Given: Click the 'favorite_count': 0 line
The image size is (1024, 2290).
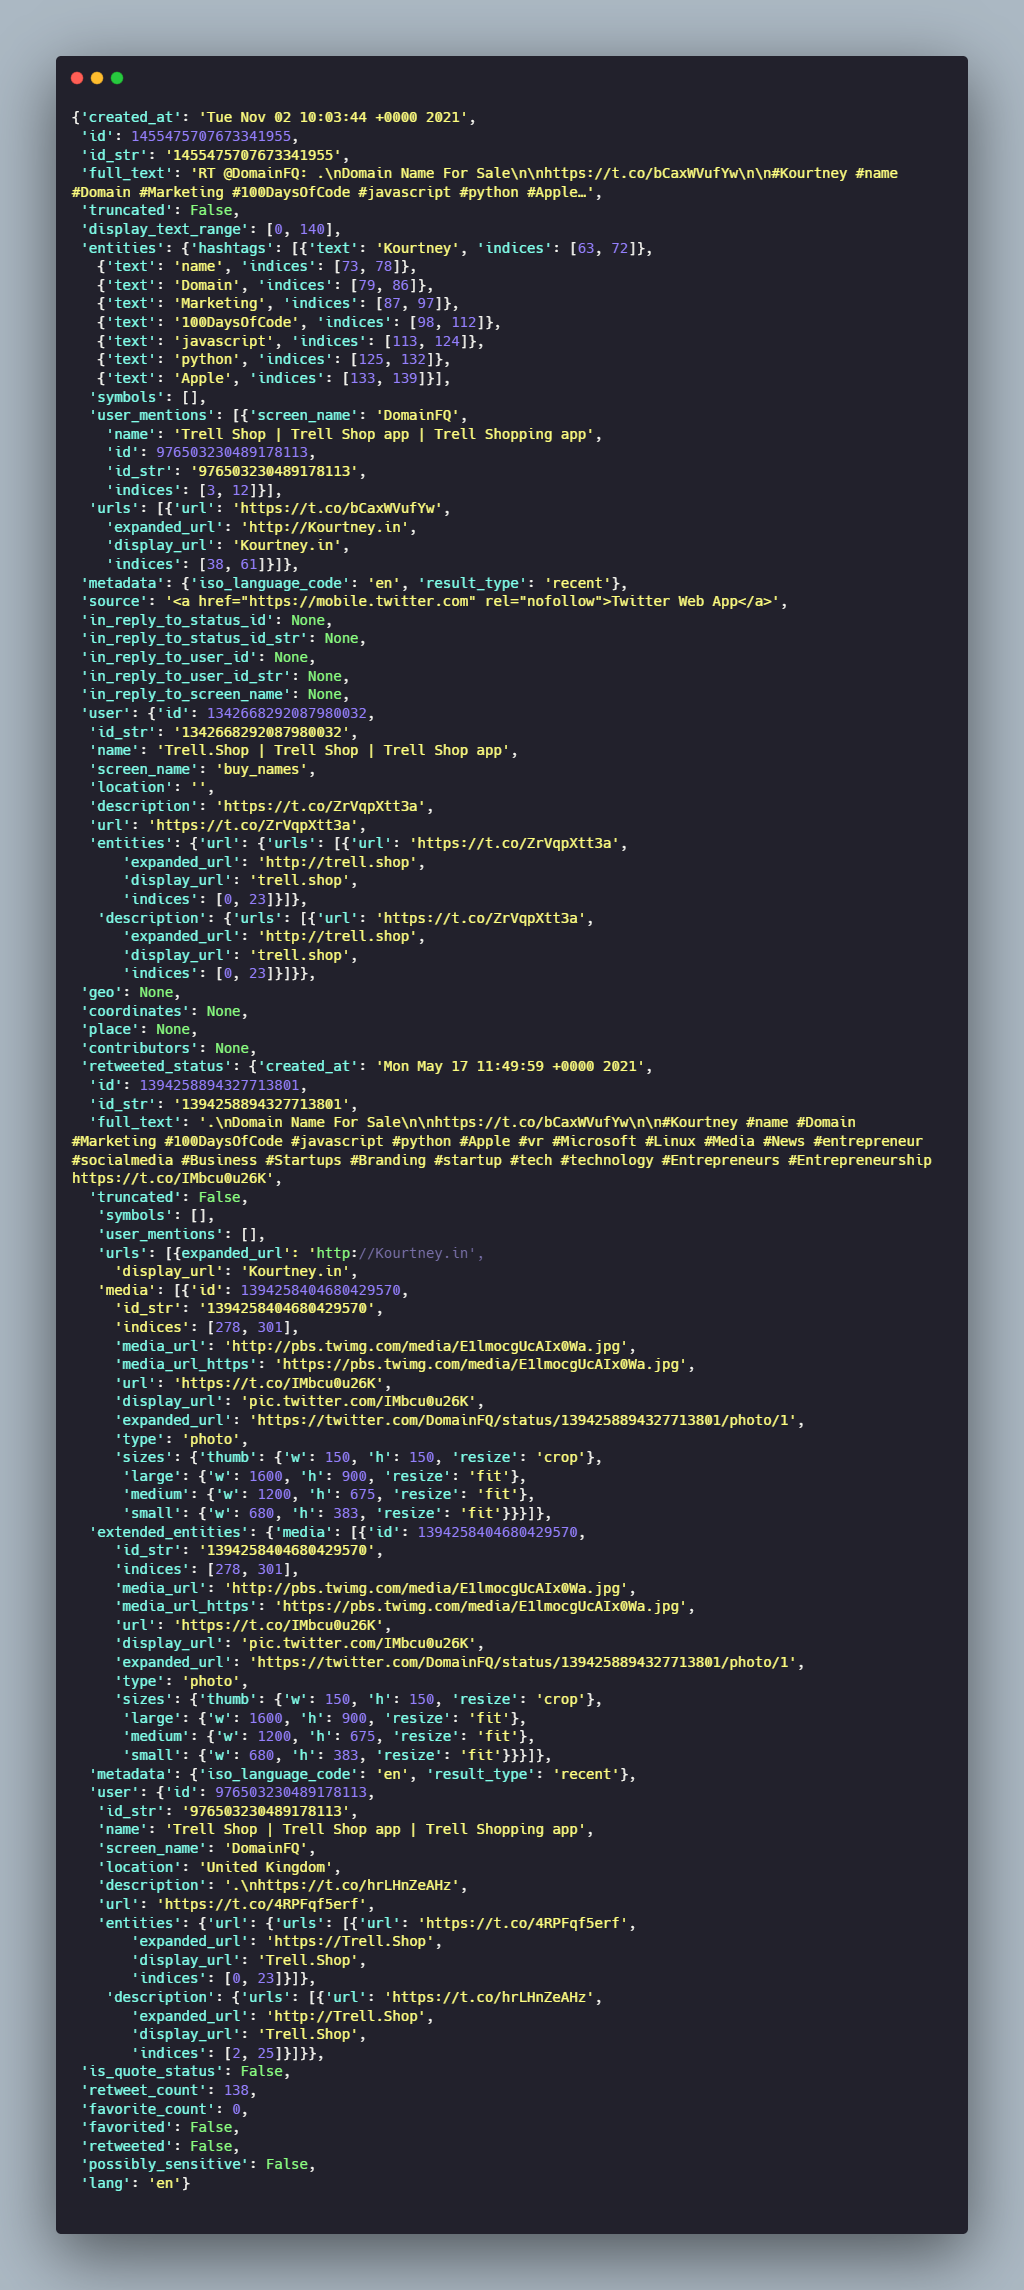Looking at the screenshot, I should [164, 2109].
